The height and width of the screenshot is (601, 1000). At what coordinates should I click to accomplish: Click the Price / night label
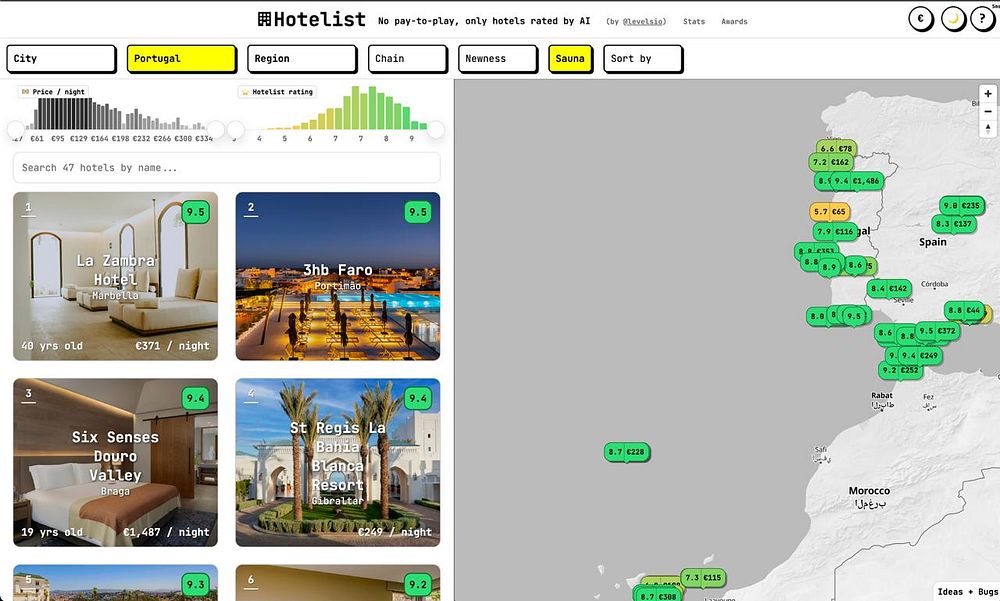point(53,92)
